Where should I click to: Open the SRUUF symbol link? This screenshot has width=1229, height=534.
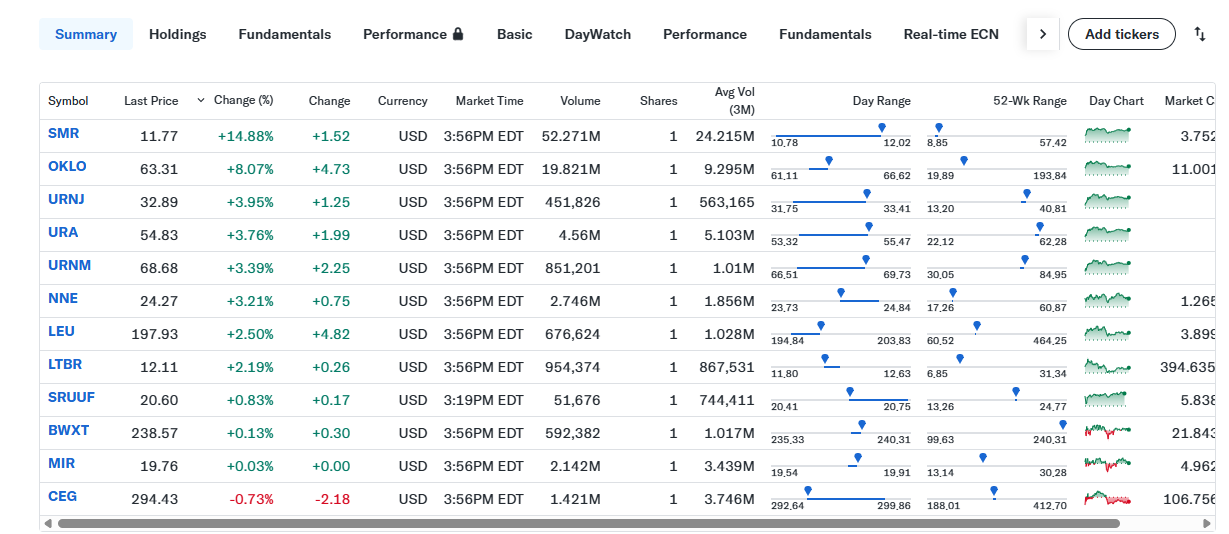[71, 398]
